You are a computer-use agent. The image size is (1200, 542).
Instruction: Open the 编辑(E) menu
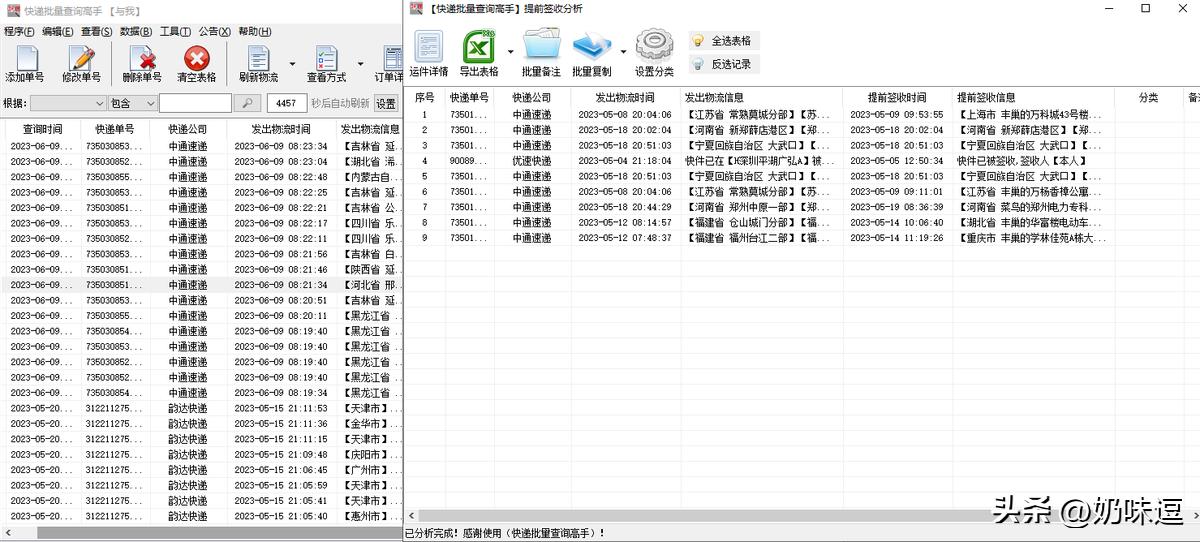tap(57, 32)
